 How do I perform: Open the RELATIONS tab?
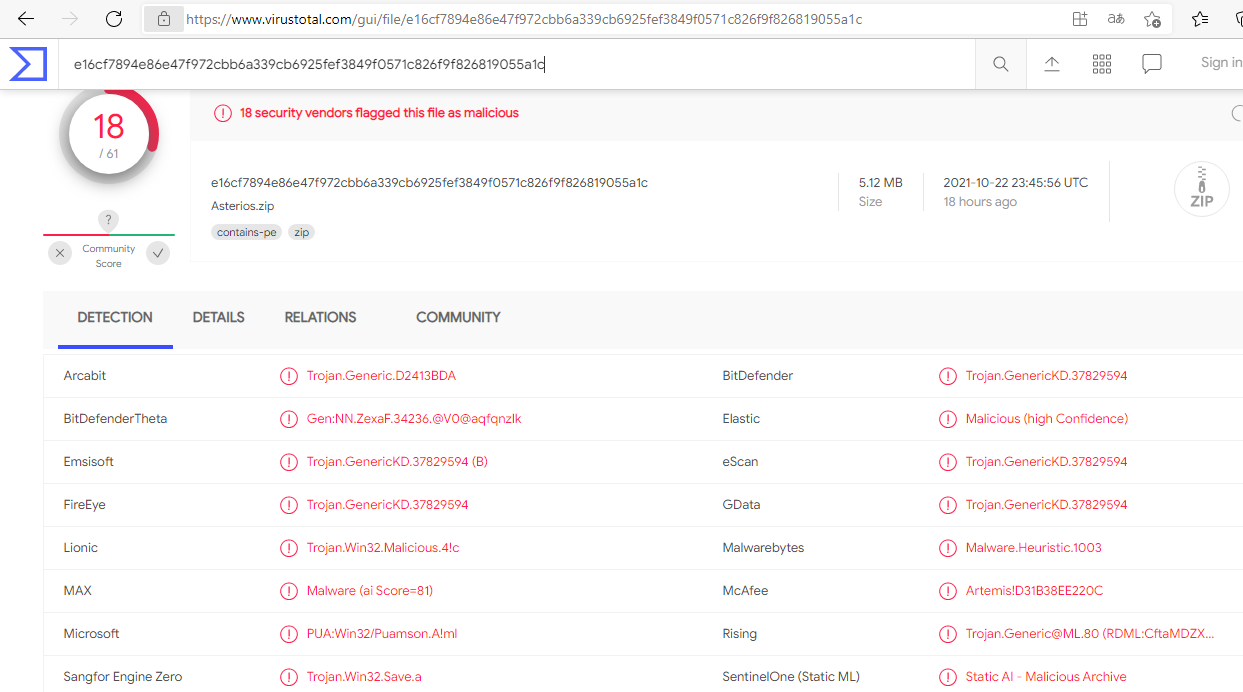320,318
